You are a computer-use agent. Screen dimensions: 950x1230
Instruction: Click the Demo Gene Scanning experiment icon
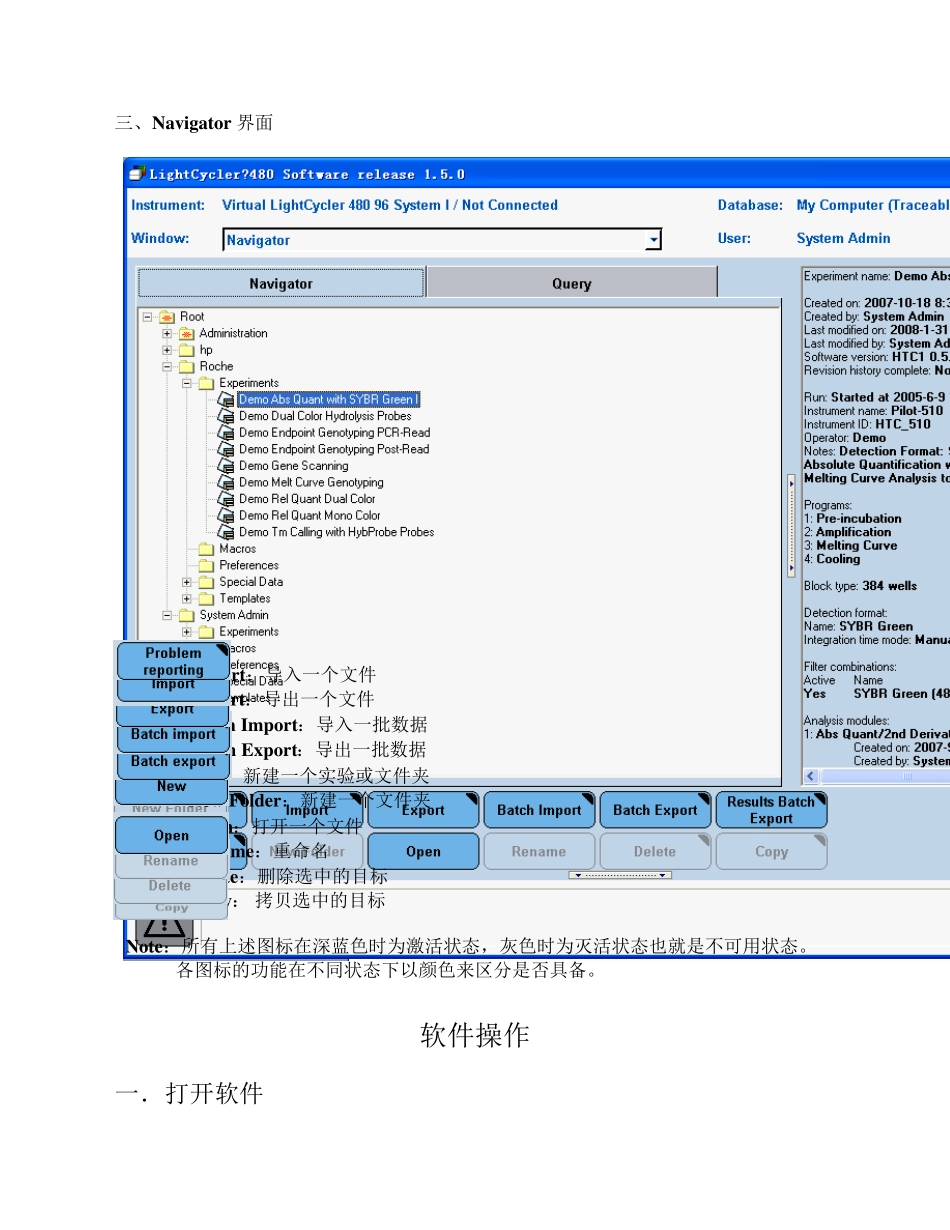click(226, 466)
